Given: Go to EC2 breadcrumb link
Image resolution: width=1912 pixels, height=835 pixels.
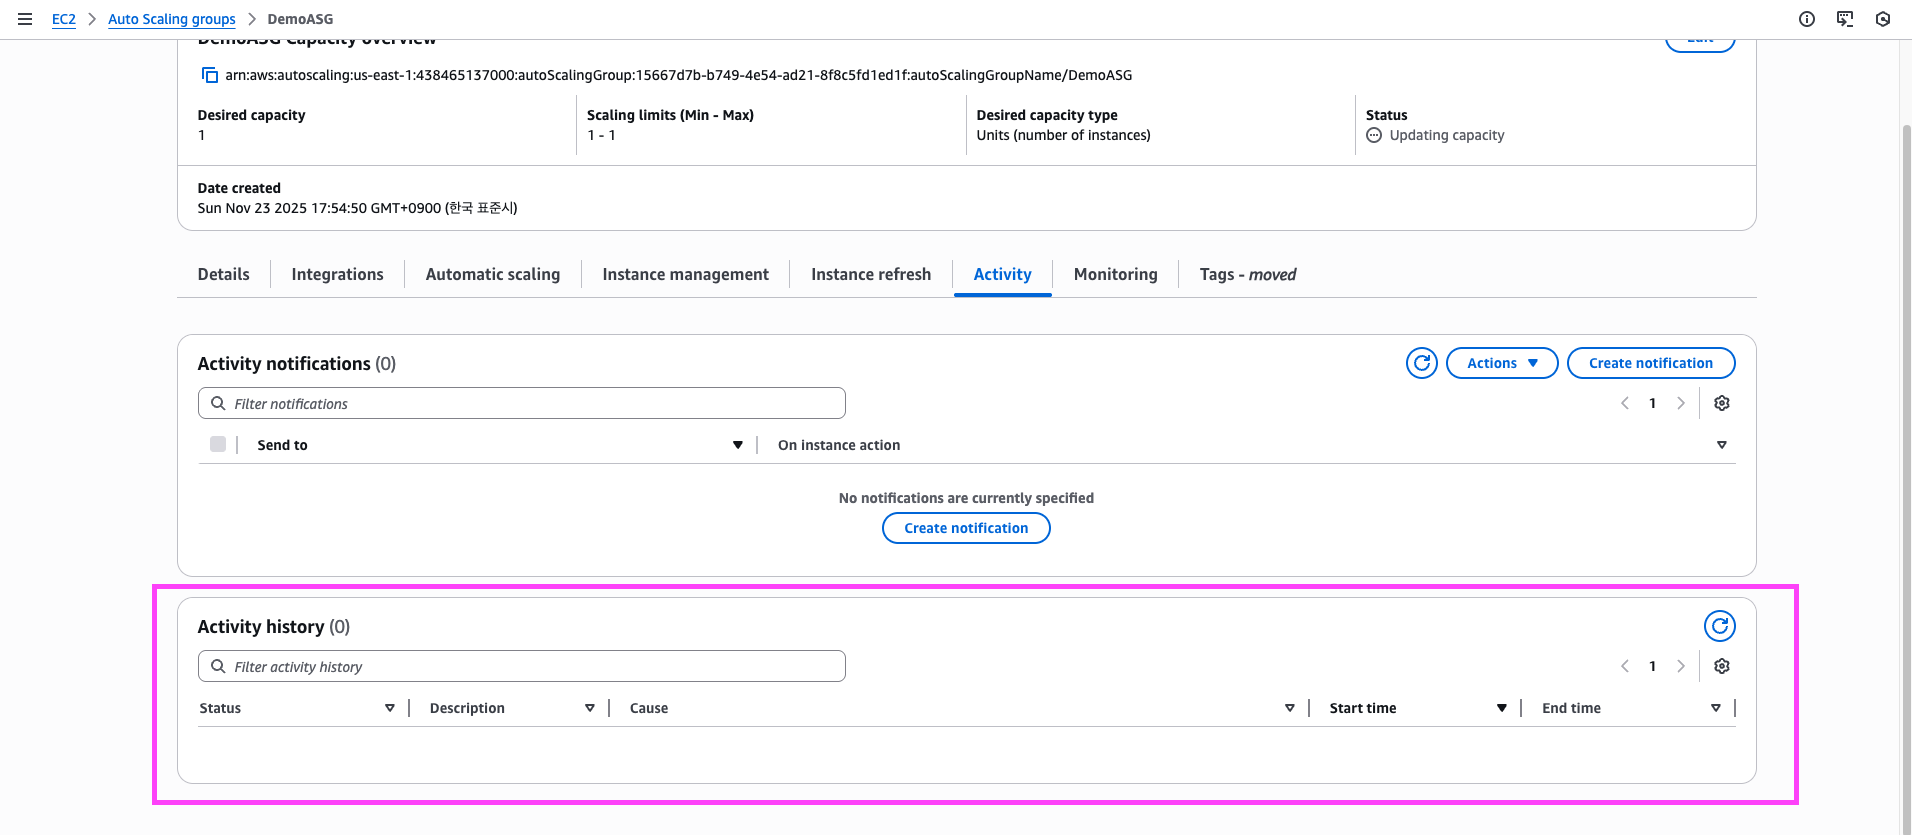Looking at the screenshot, I should point(64,19).
